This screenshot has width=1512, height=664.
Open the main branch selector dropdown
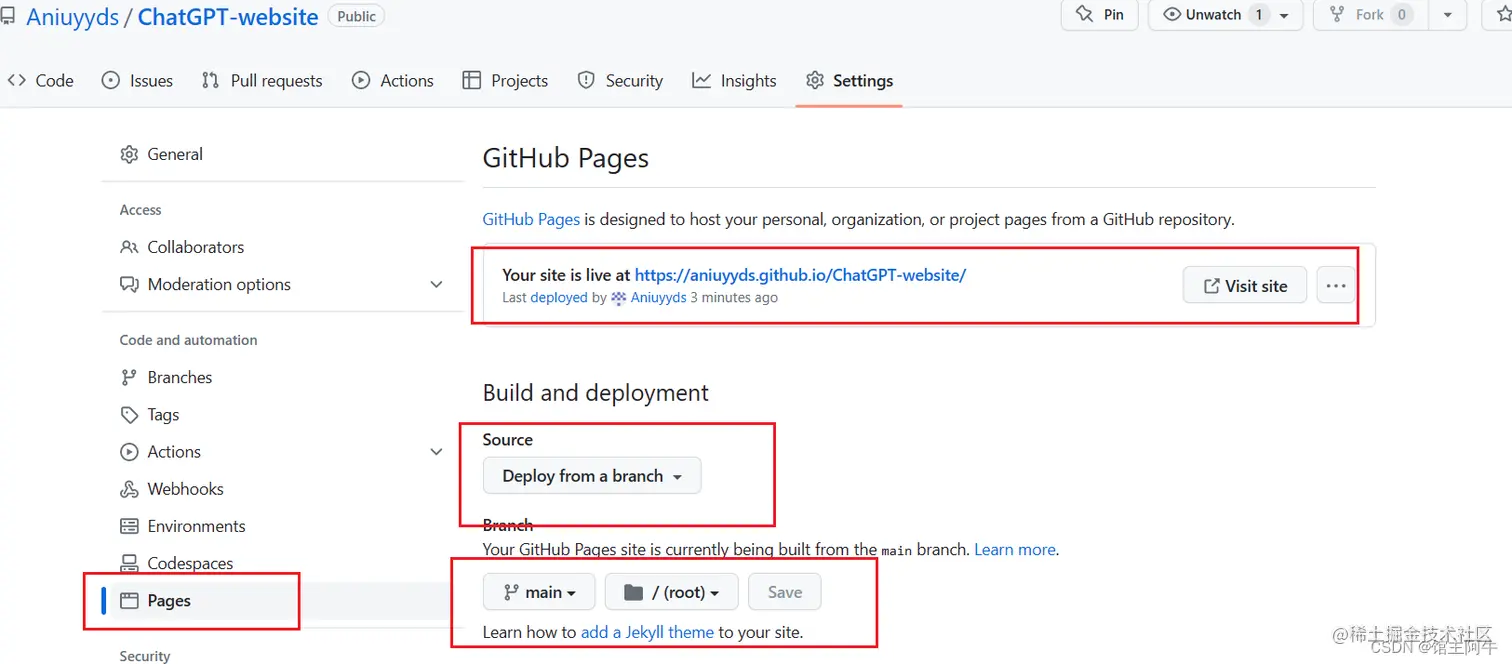click(539, 592)
